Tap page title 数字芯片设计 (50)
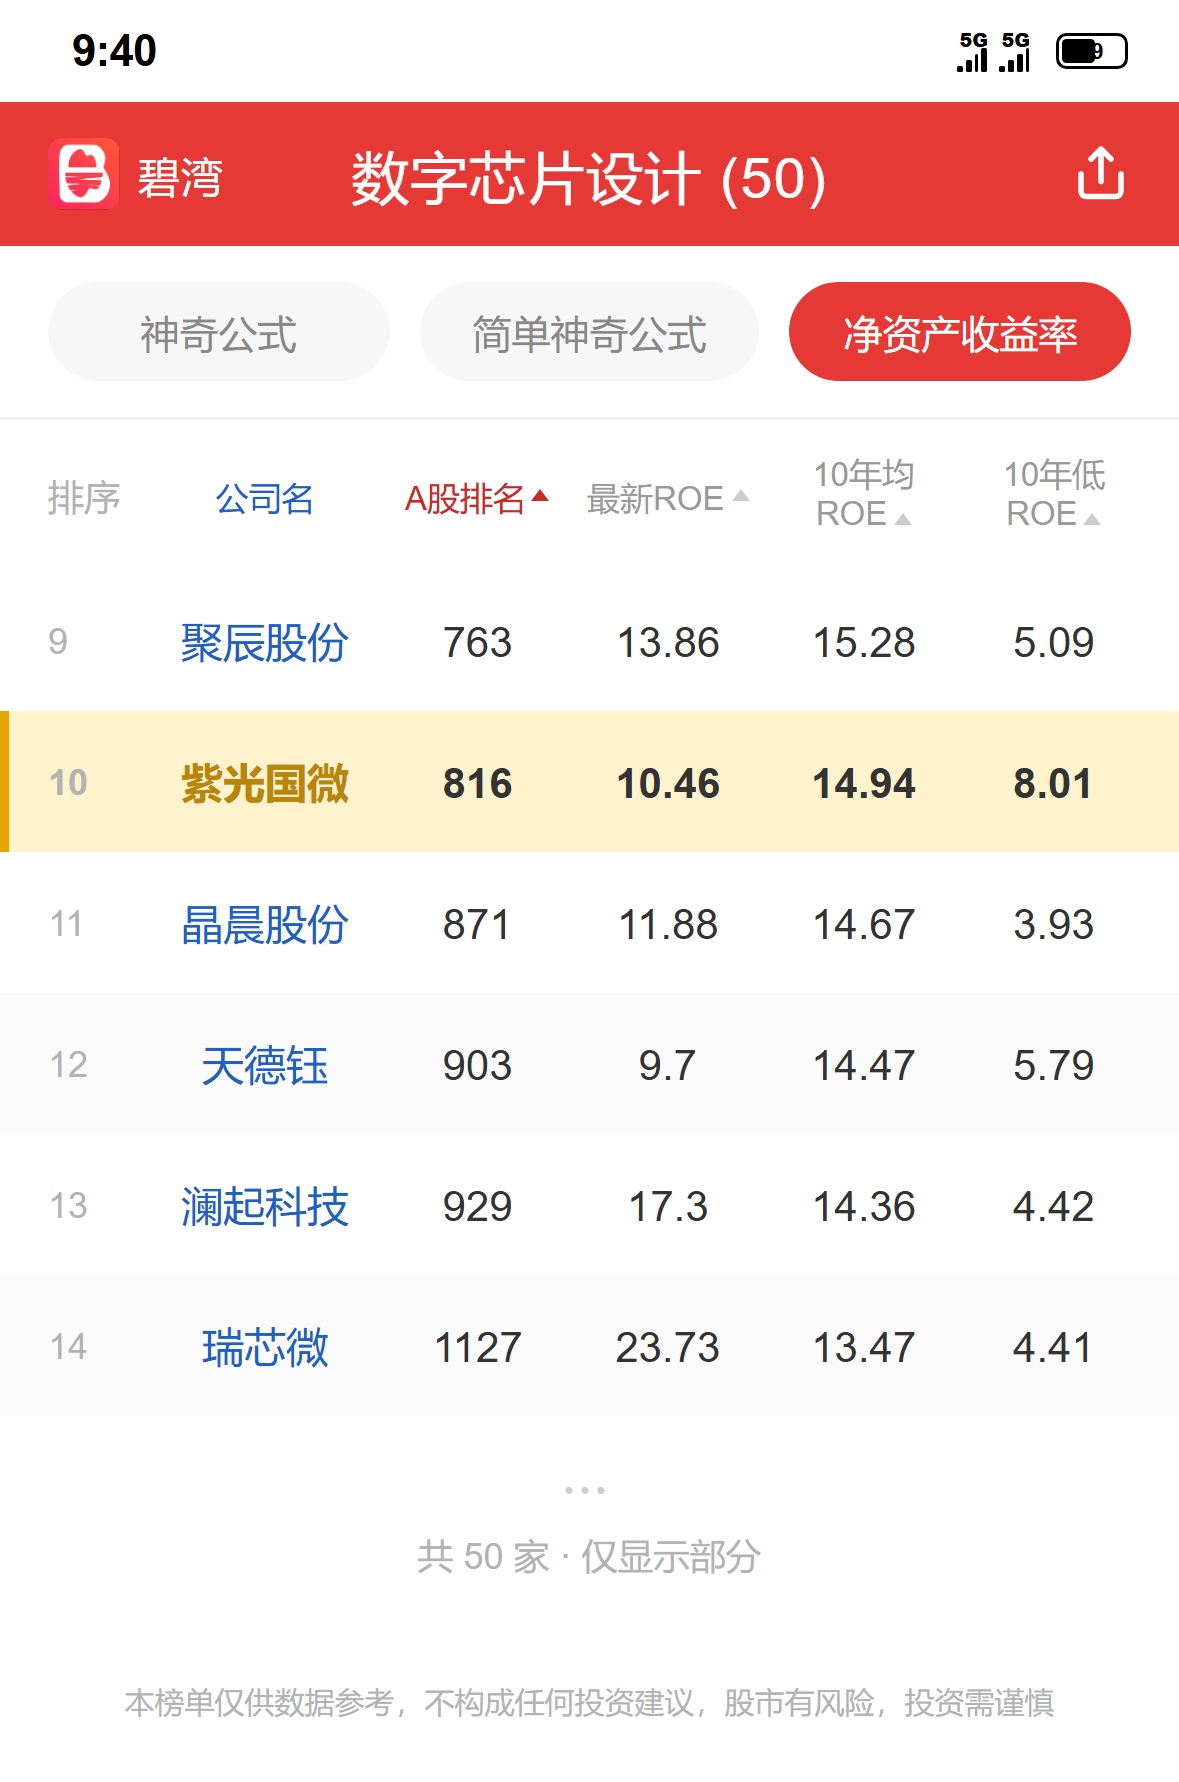 pos(589,178)
